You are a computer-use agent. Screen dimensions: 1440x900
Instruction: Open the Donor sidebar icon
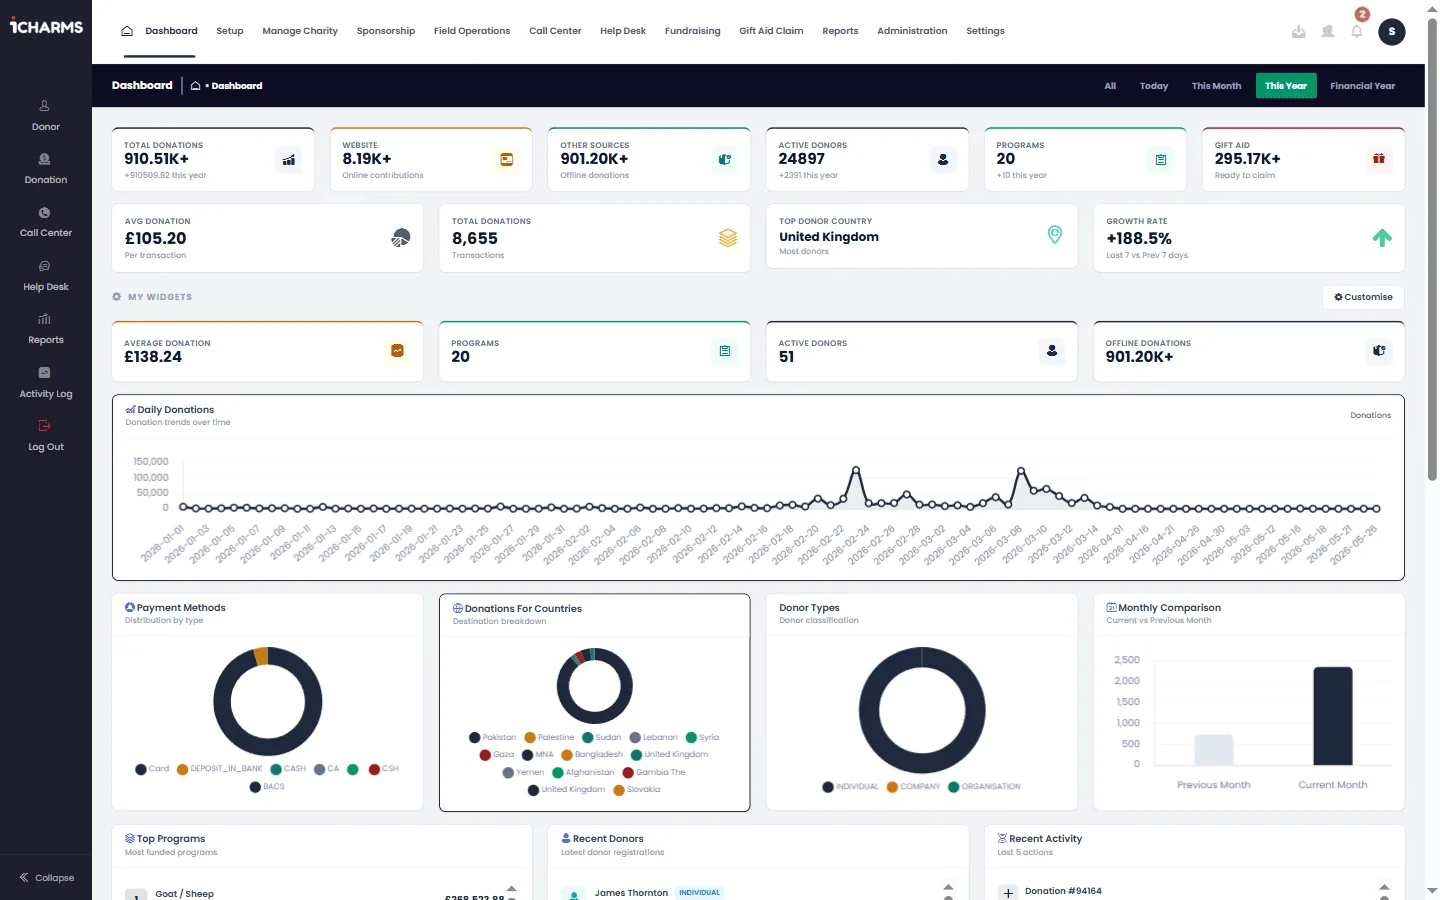pos(45,105)
